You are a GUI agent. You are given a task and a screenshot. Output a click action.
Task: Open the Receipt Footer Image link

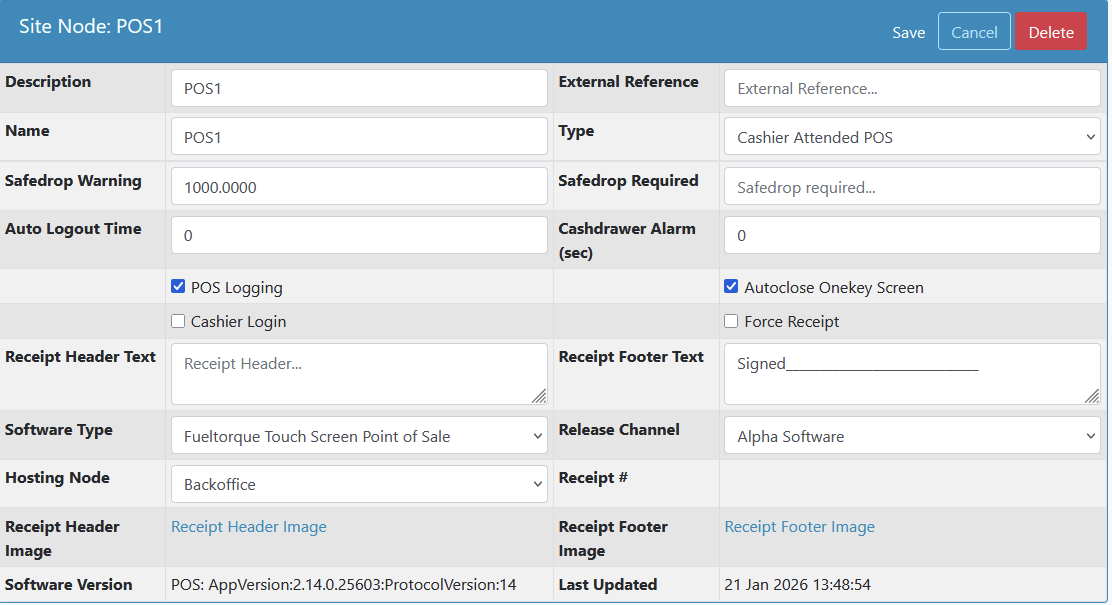799,526
